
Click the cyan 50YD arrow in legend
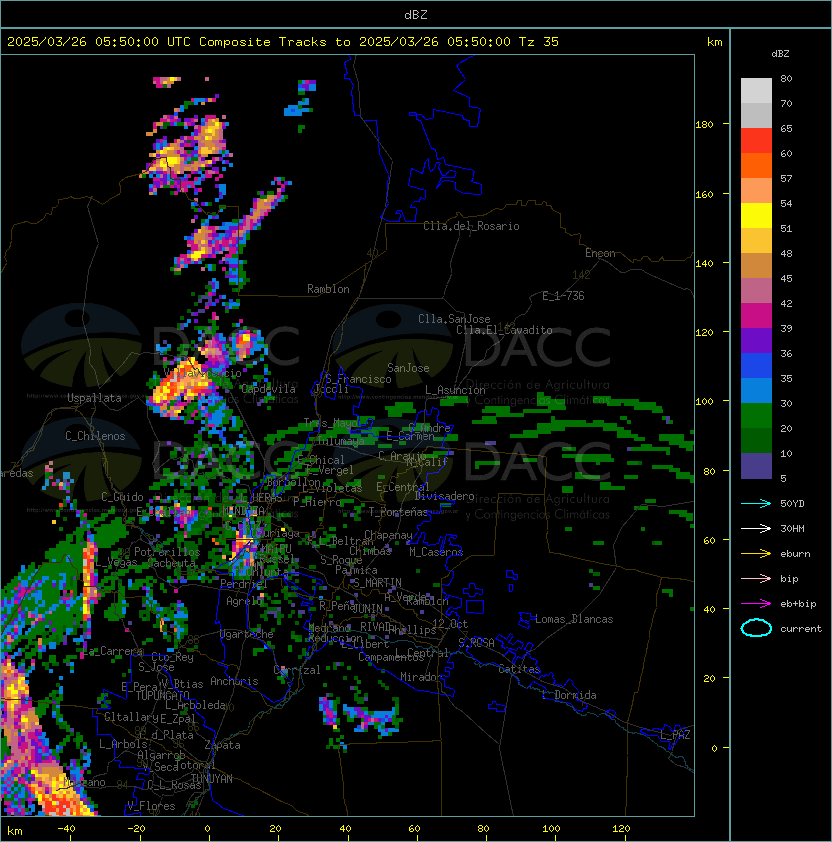coord(756,503)
